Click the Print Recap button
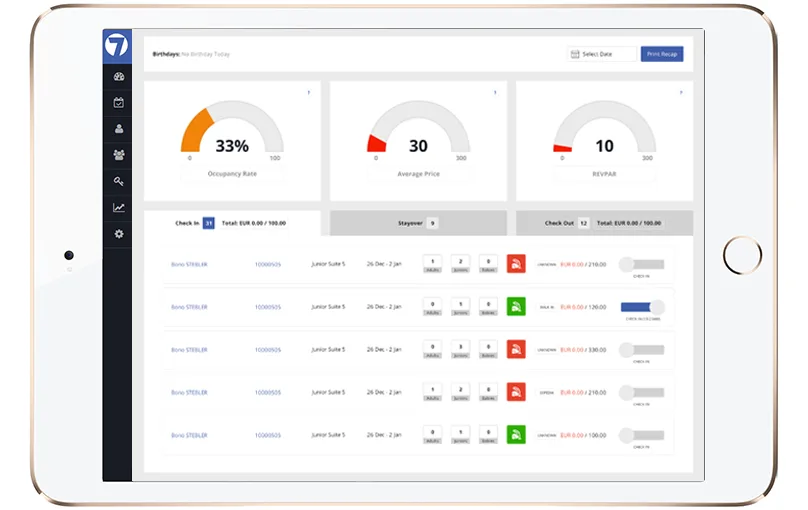Screen dimensions: 808x510 tap(662, 54)
